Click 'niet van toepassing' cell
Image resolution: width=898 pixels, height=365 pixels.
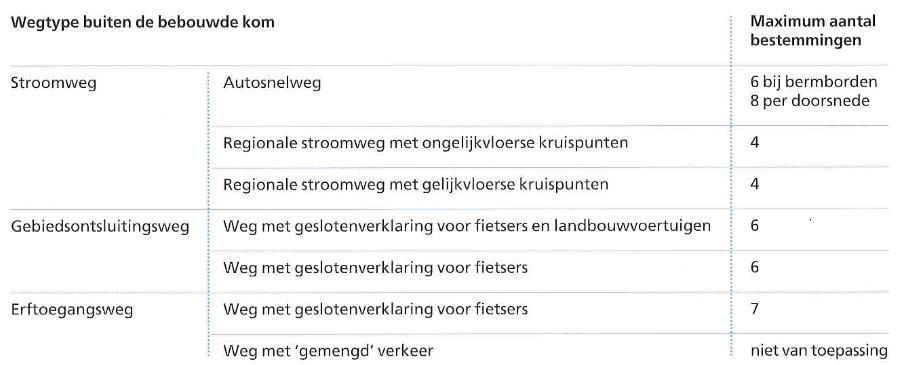[820, 350]
